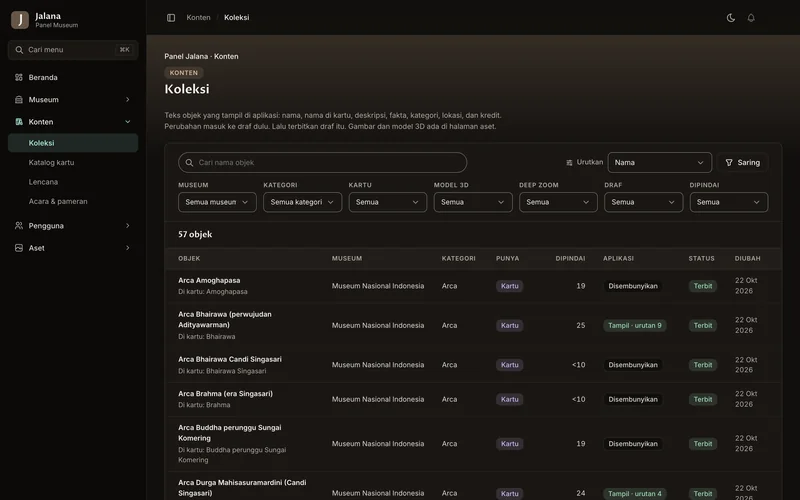
Task: Click Terbit badge in Arca Brahma row
Action: click(703, 399)
